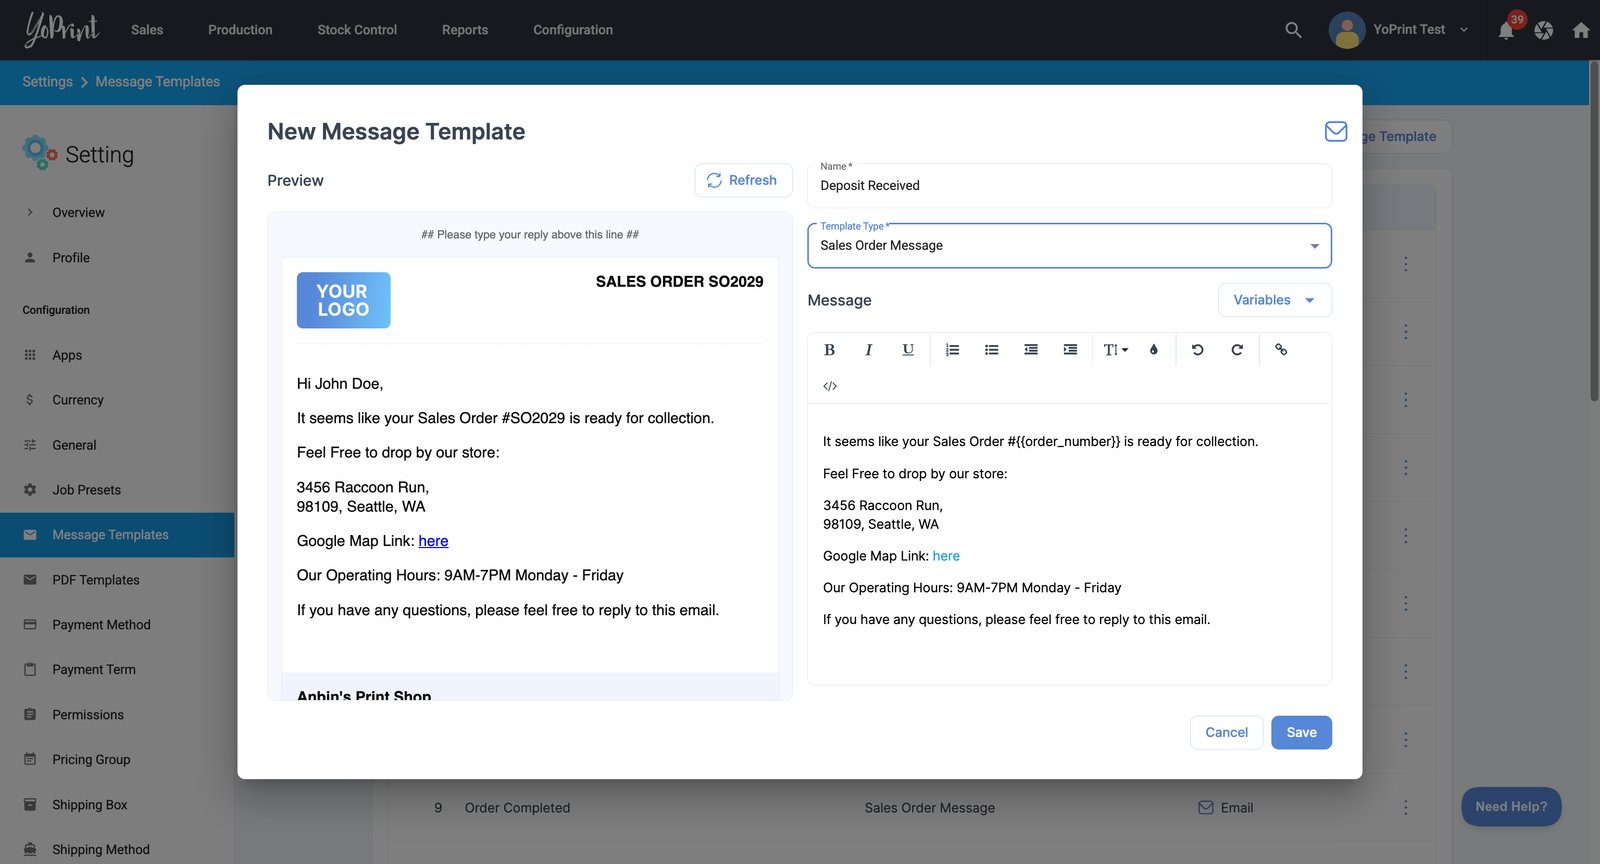Click the YoPrint Test user avatar
The image size is (1600, 864).
point(1347,30)
